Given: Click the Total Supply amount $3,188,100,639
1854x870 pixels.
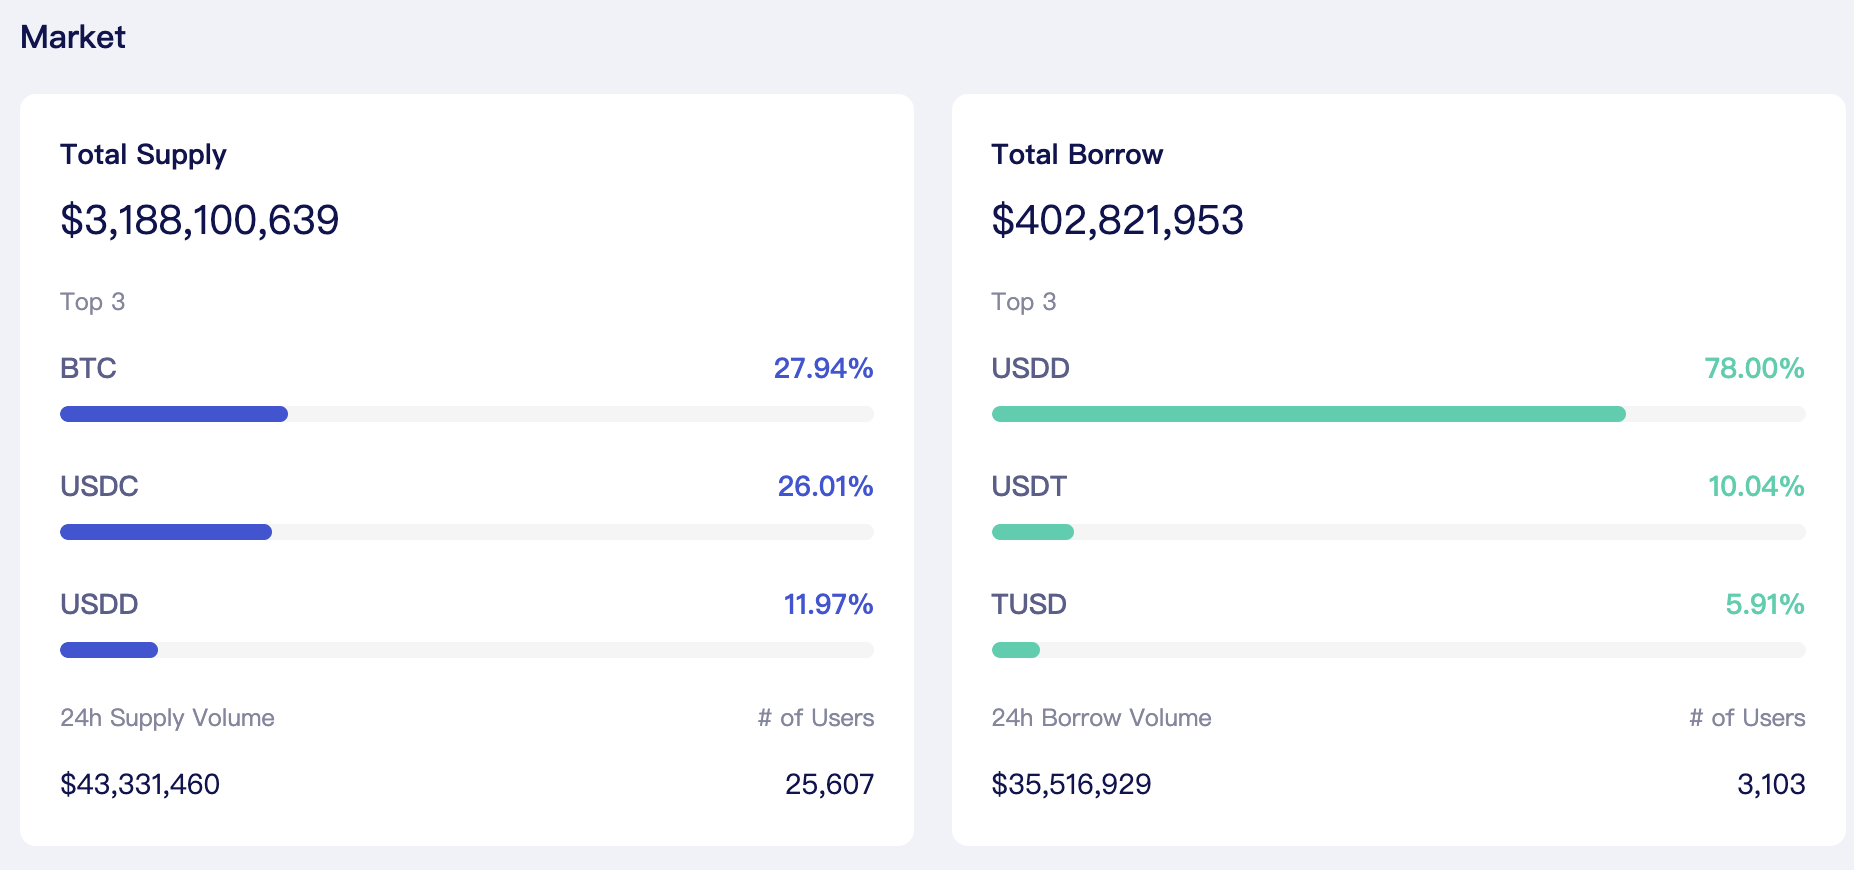Looking at the screenshot, I should [200, 220].
